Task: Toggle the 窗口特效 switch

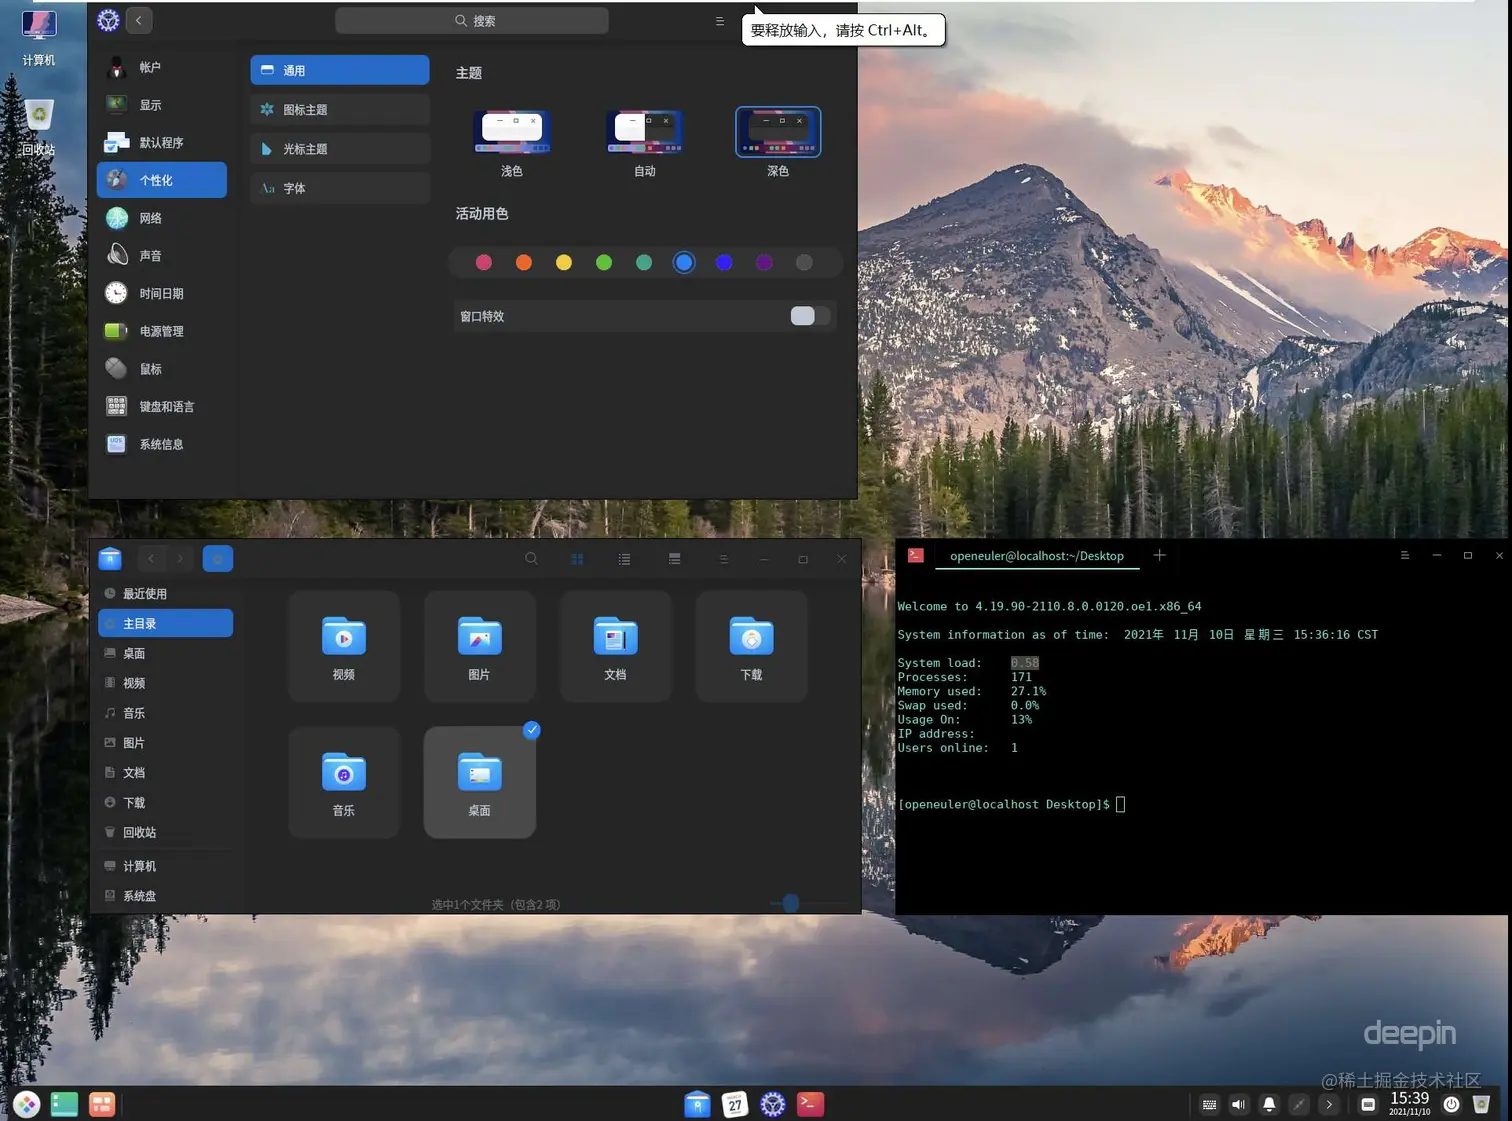Action: tap(810, 316)
